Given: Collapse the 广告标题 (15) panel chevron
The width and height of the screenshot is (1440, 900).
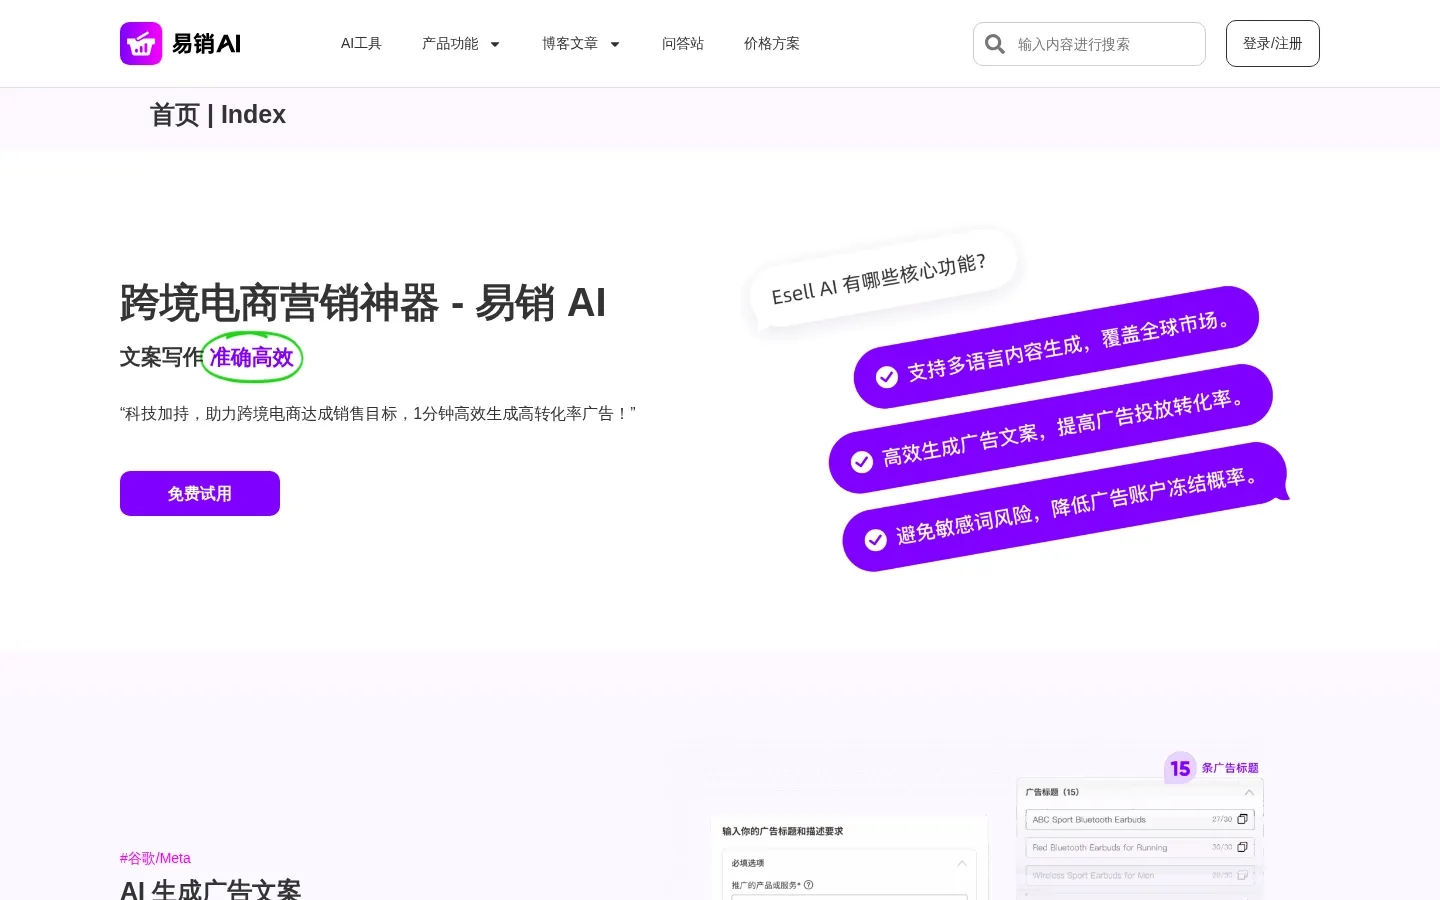Looking at the screenshot, I should (x=1249, y=792).
